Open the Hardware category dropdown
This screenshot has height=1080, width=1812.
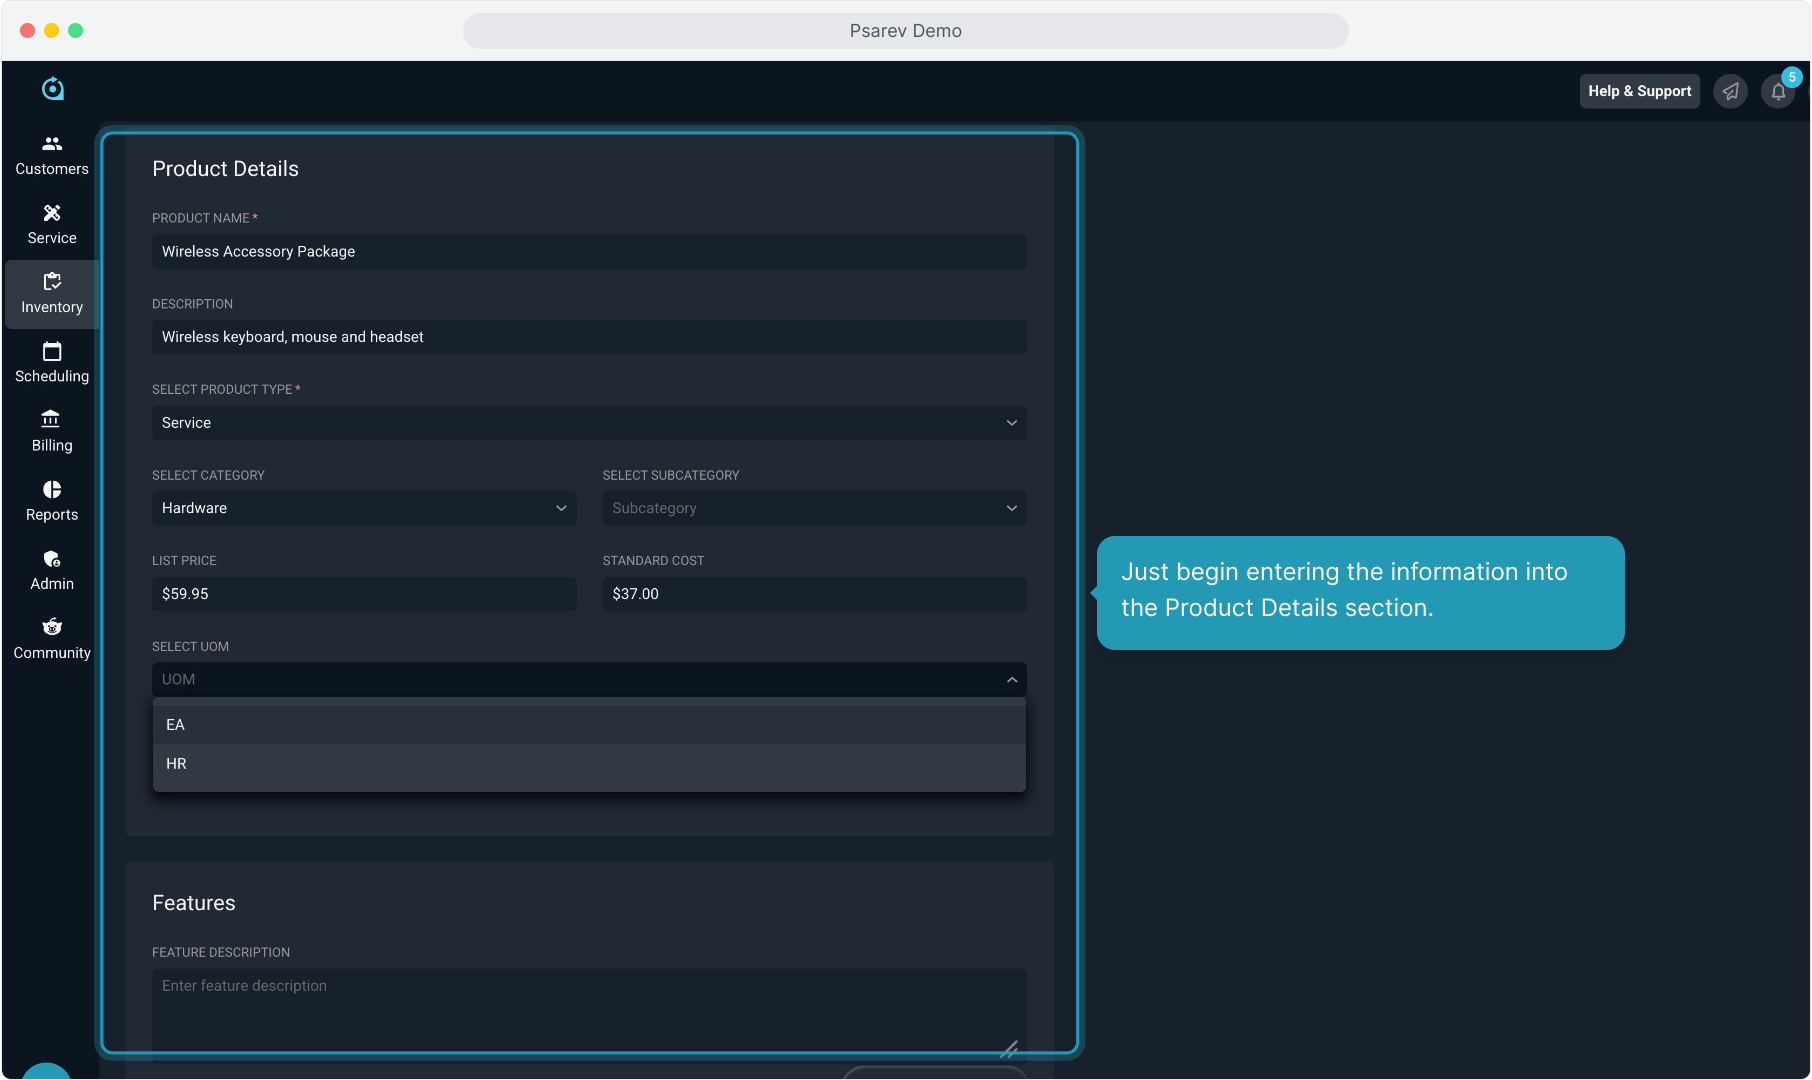pos(364,508)
